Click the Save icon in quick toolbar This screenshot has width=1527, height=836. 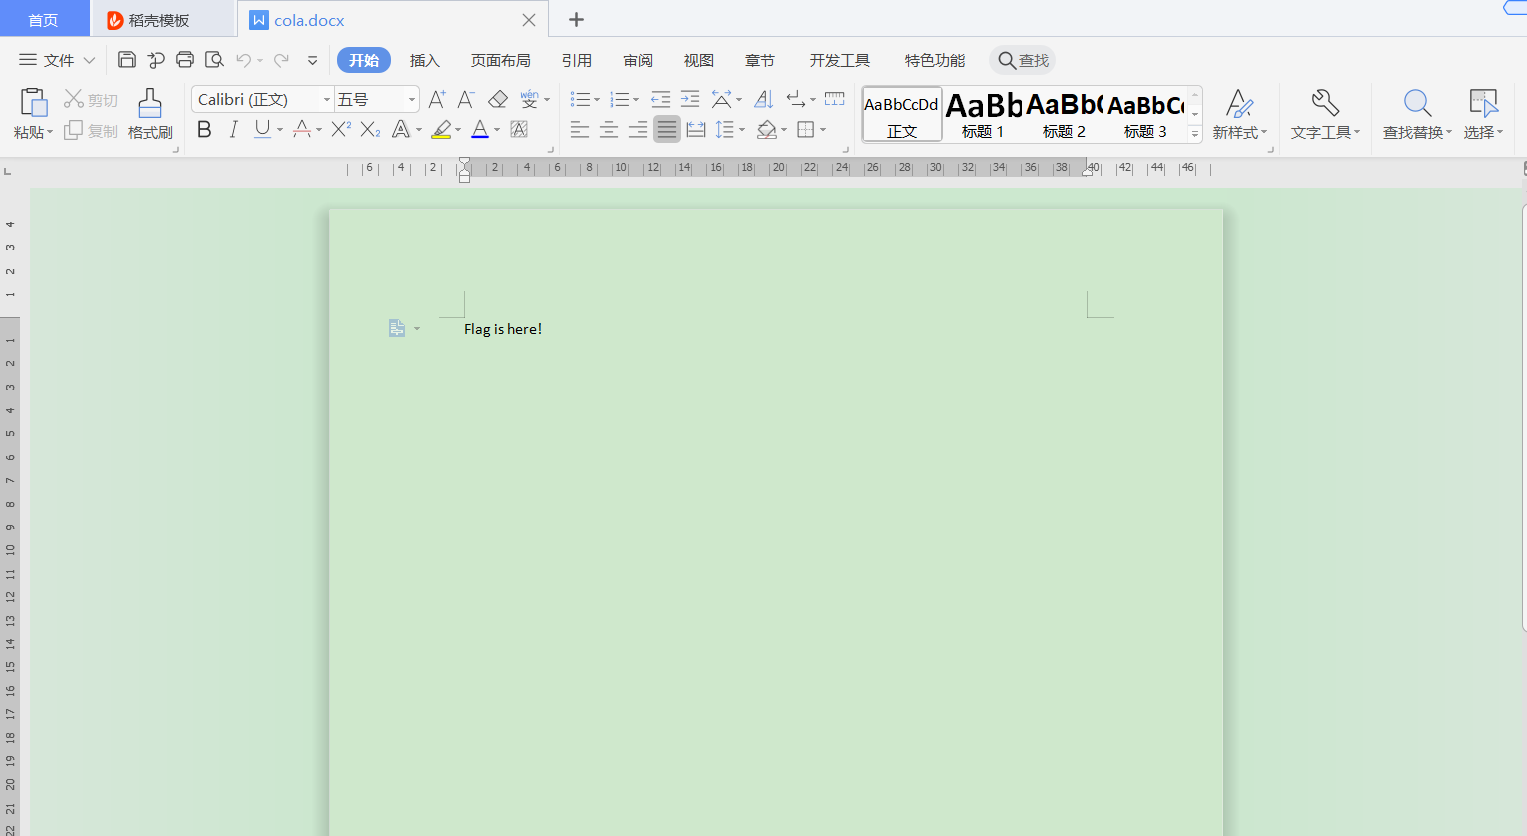pos(127,60)
